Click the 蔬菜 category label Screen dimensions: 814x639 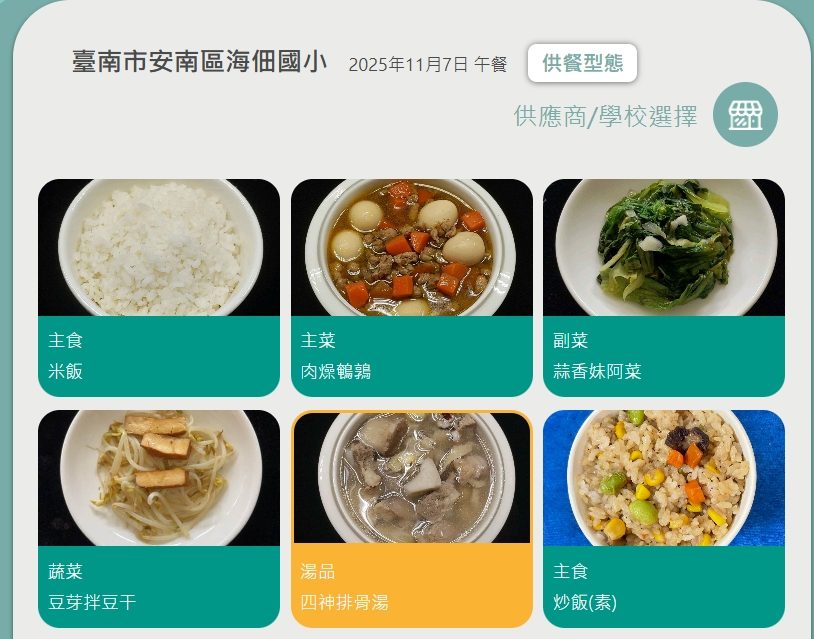(65, 571)
